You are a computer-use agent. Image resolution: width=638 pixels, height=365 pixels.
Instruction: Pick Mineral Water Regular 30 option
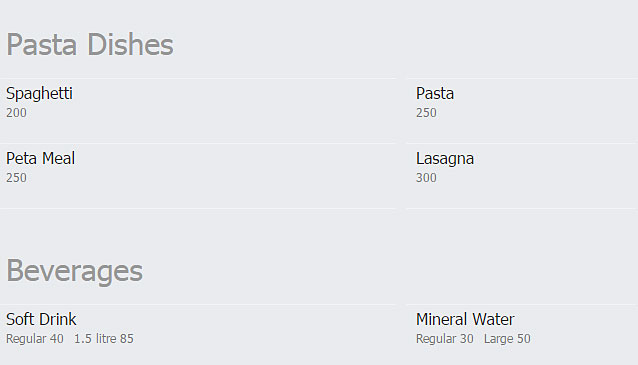point(445,339)
